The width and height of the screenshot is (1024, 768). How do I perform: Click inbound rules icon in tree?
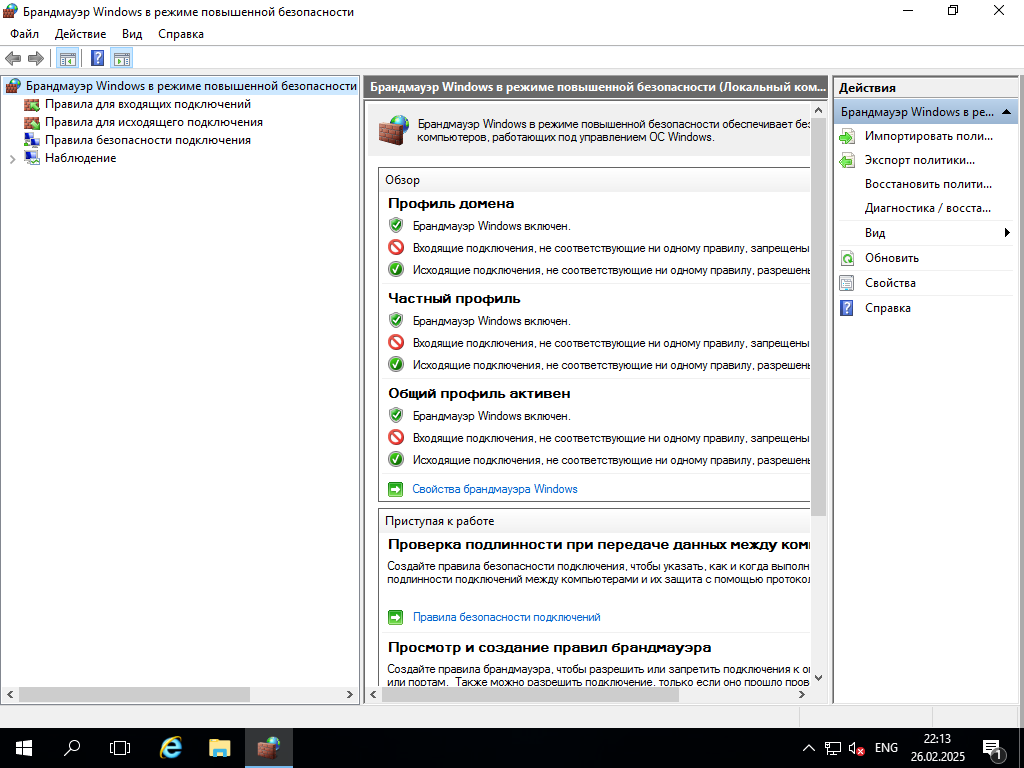coord(31,104)
